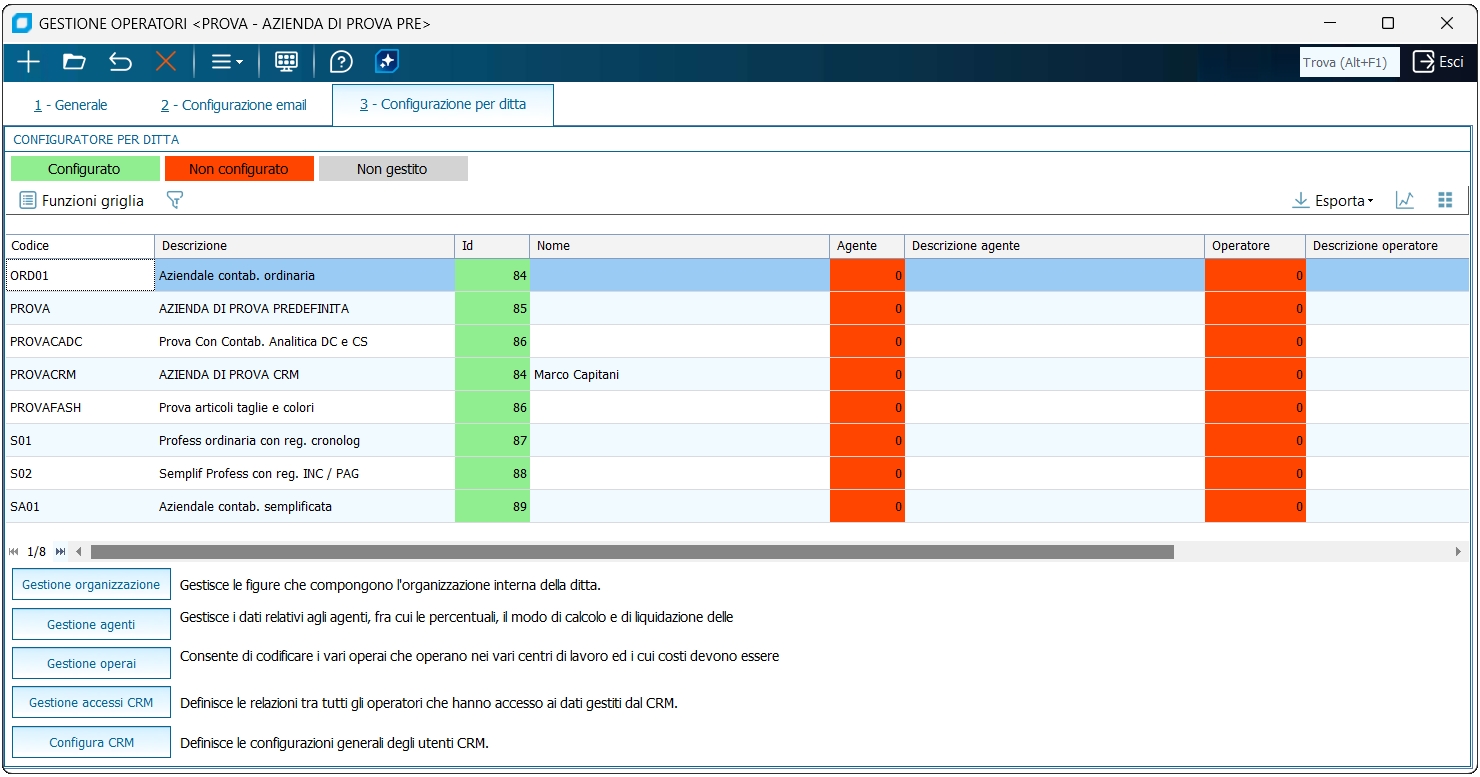Click the virtual keyboard toolbar icon
Viewport: 1480px width, 777px height.
286,62
